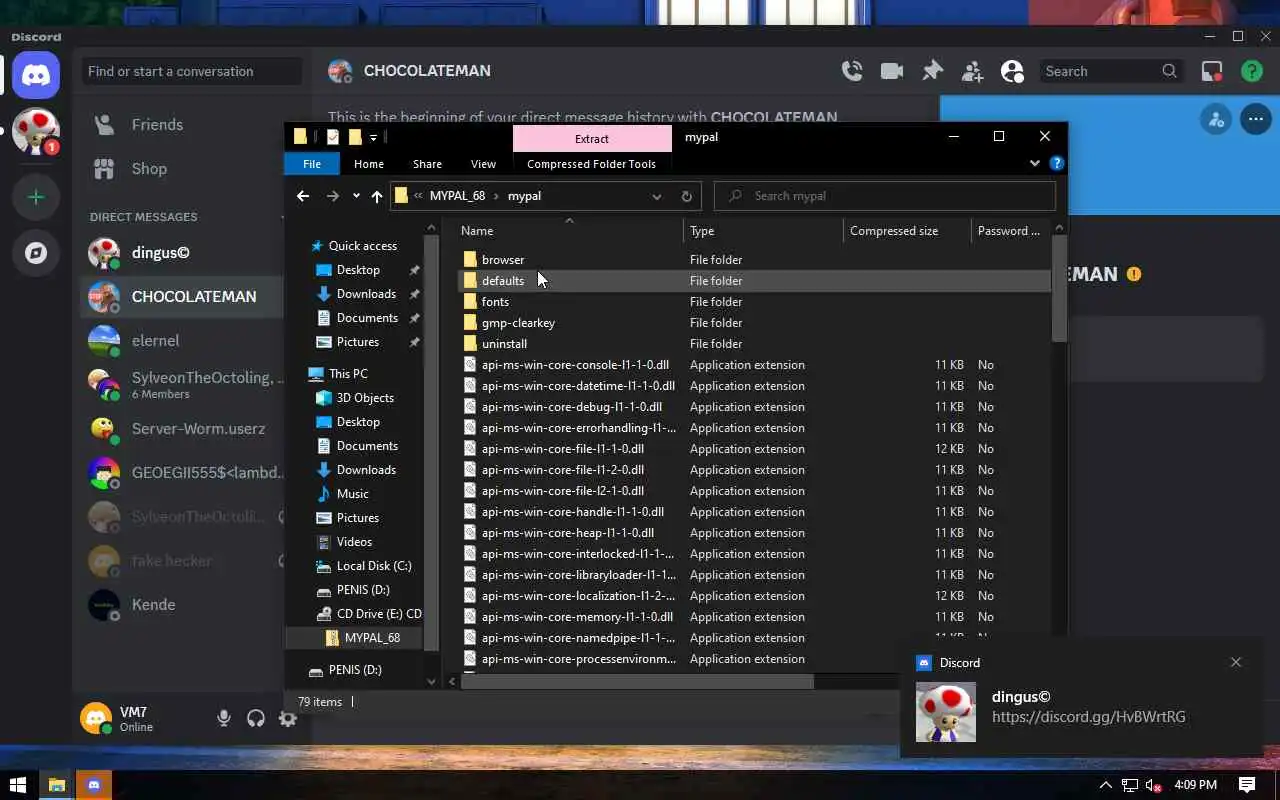
Task: Open Windows Start menu
Action: (x=18, y=785)
